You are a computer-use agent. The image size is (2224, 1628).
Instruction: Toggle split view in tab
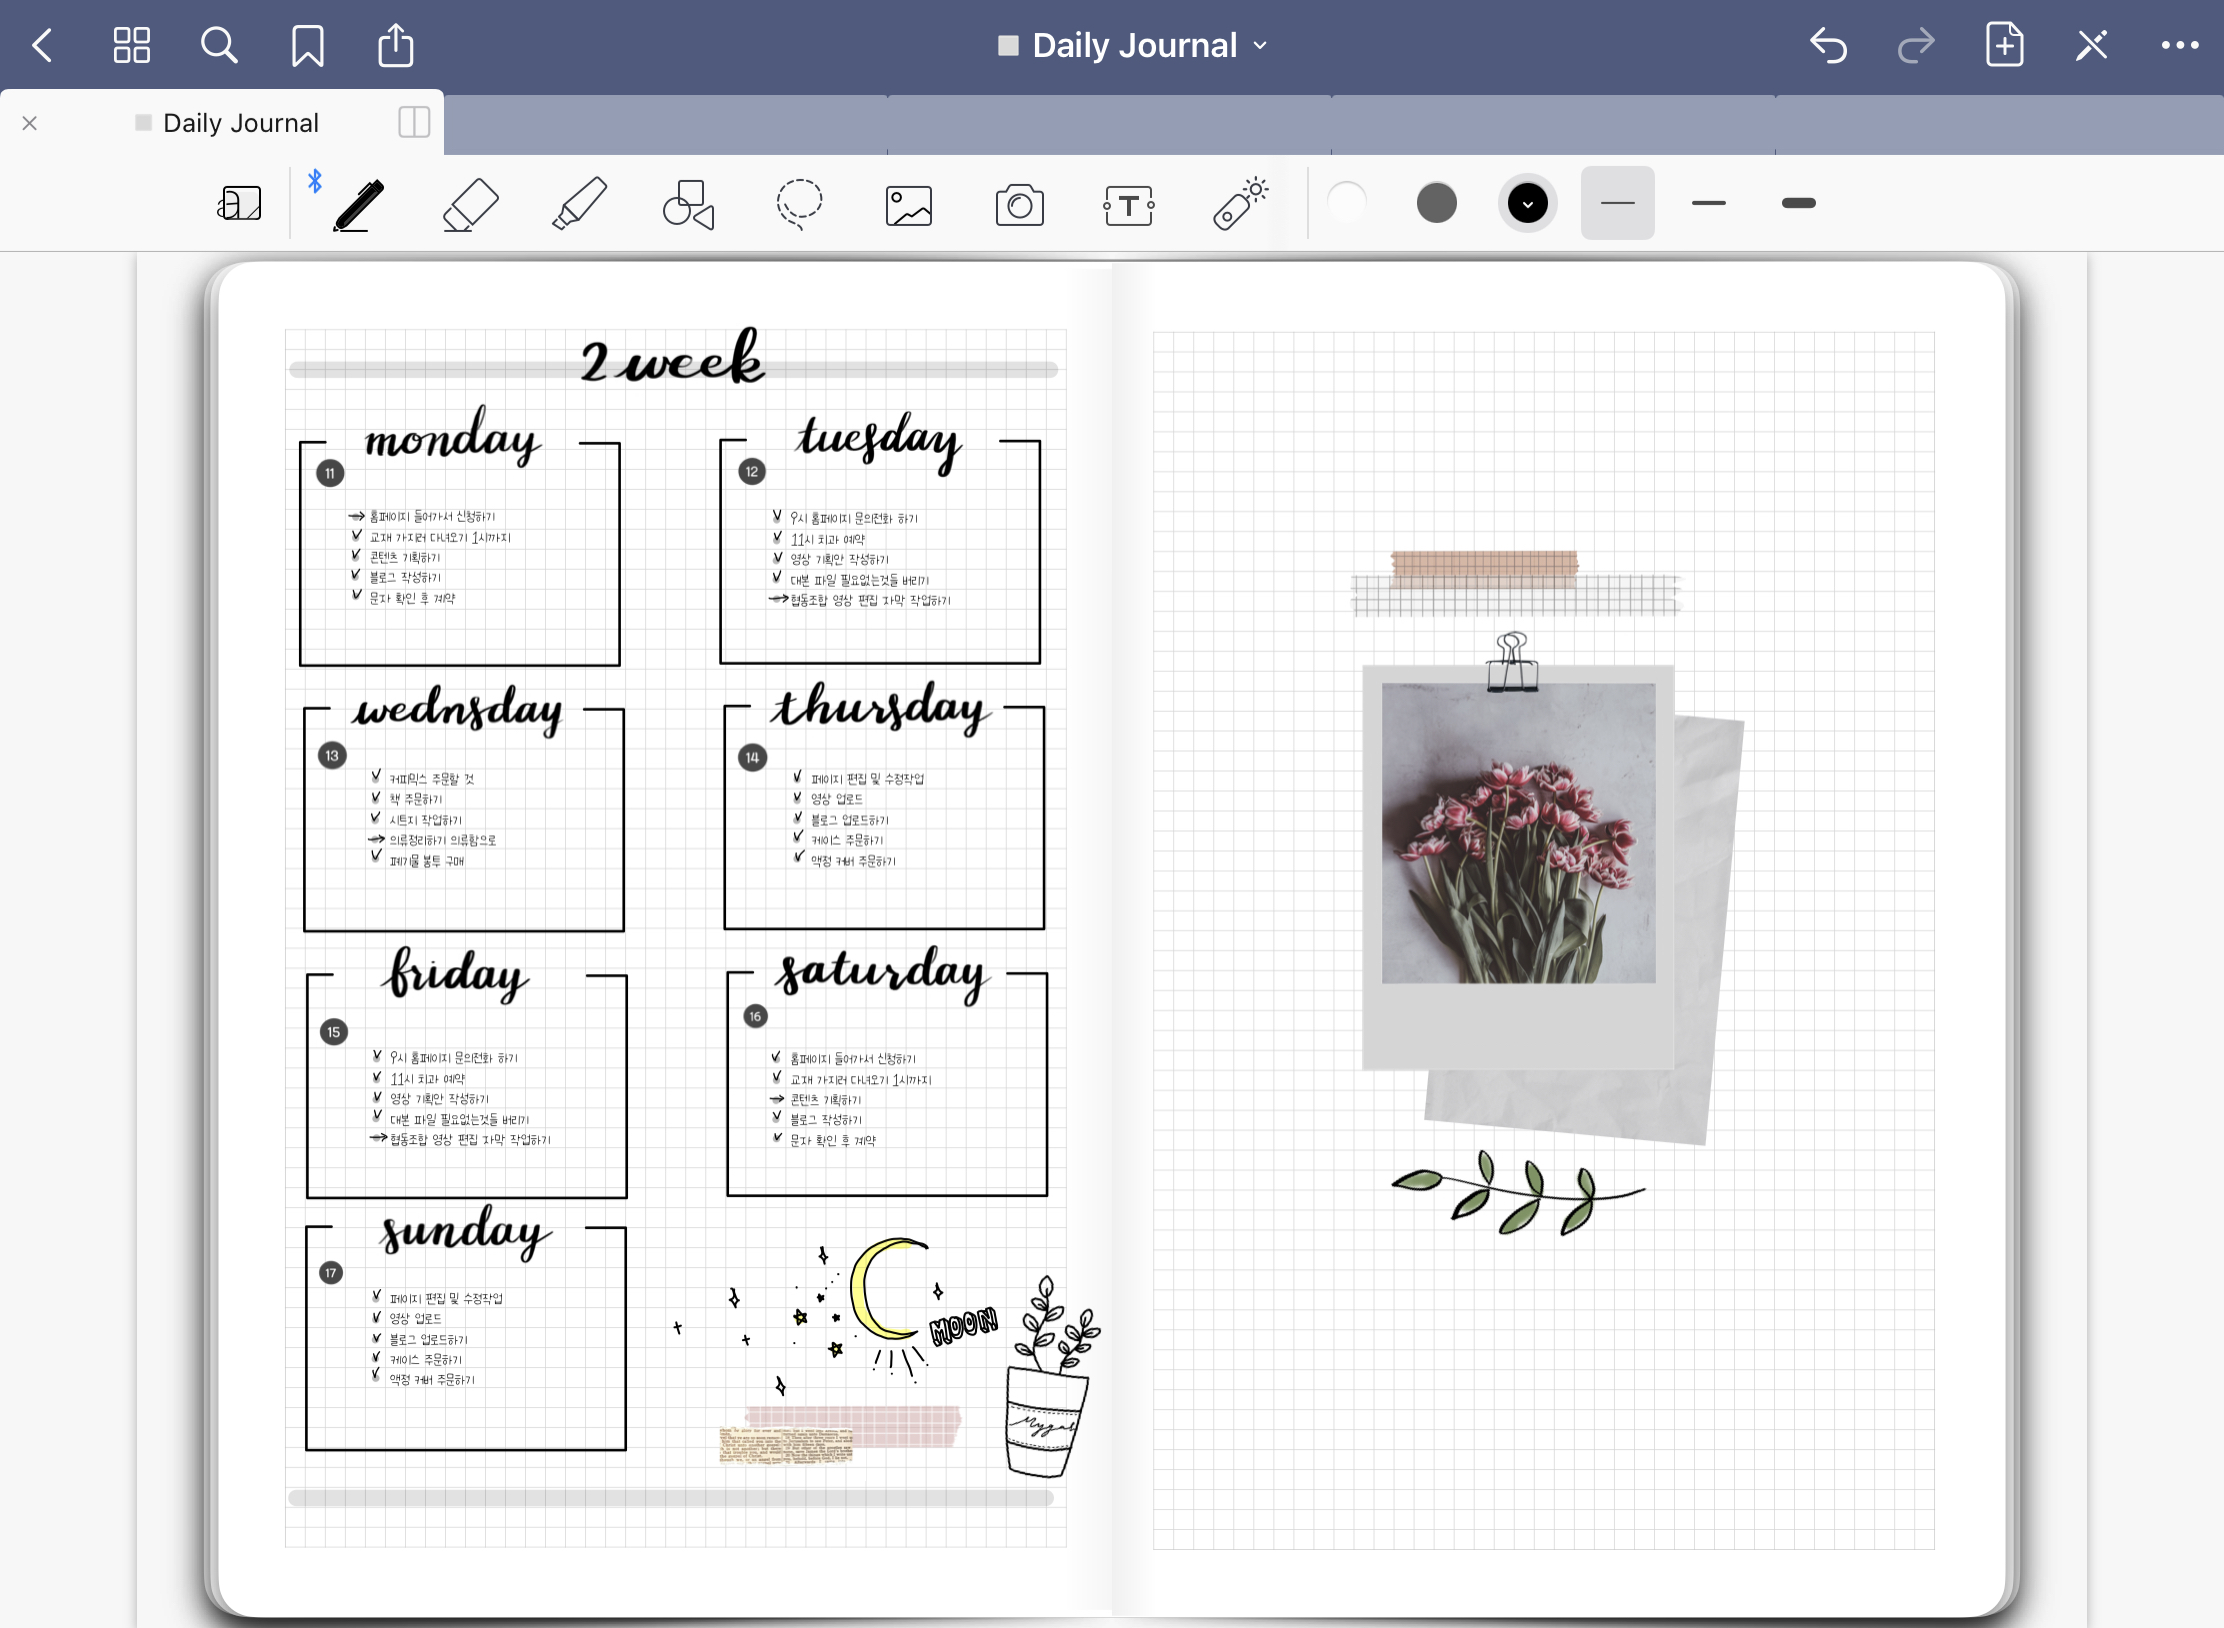413,122
